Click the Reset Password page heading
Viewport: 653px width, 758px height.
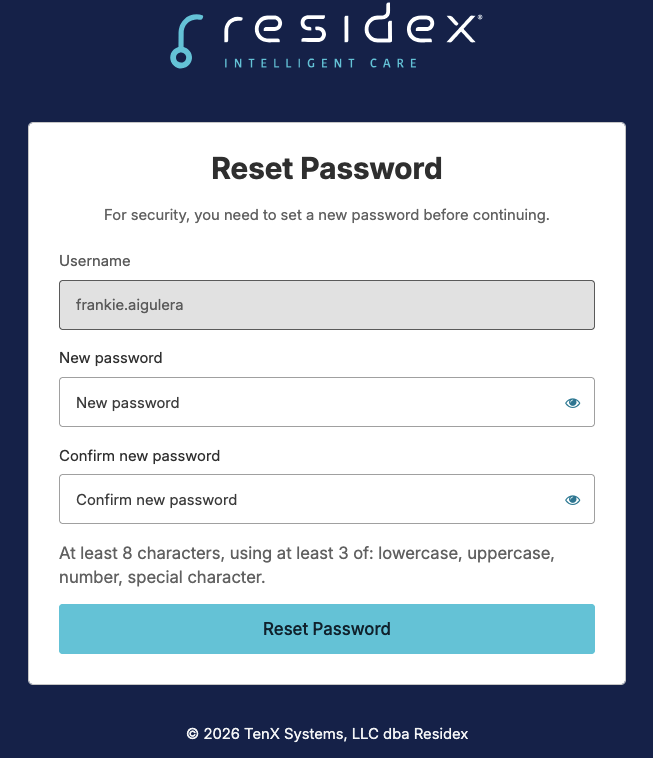[x=327, y=169]
